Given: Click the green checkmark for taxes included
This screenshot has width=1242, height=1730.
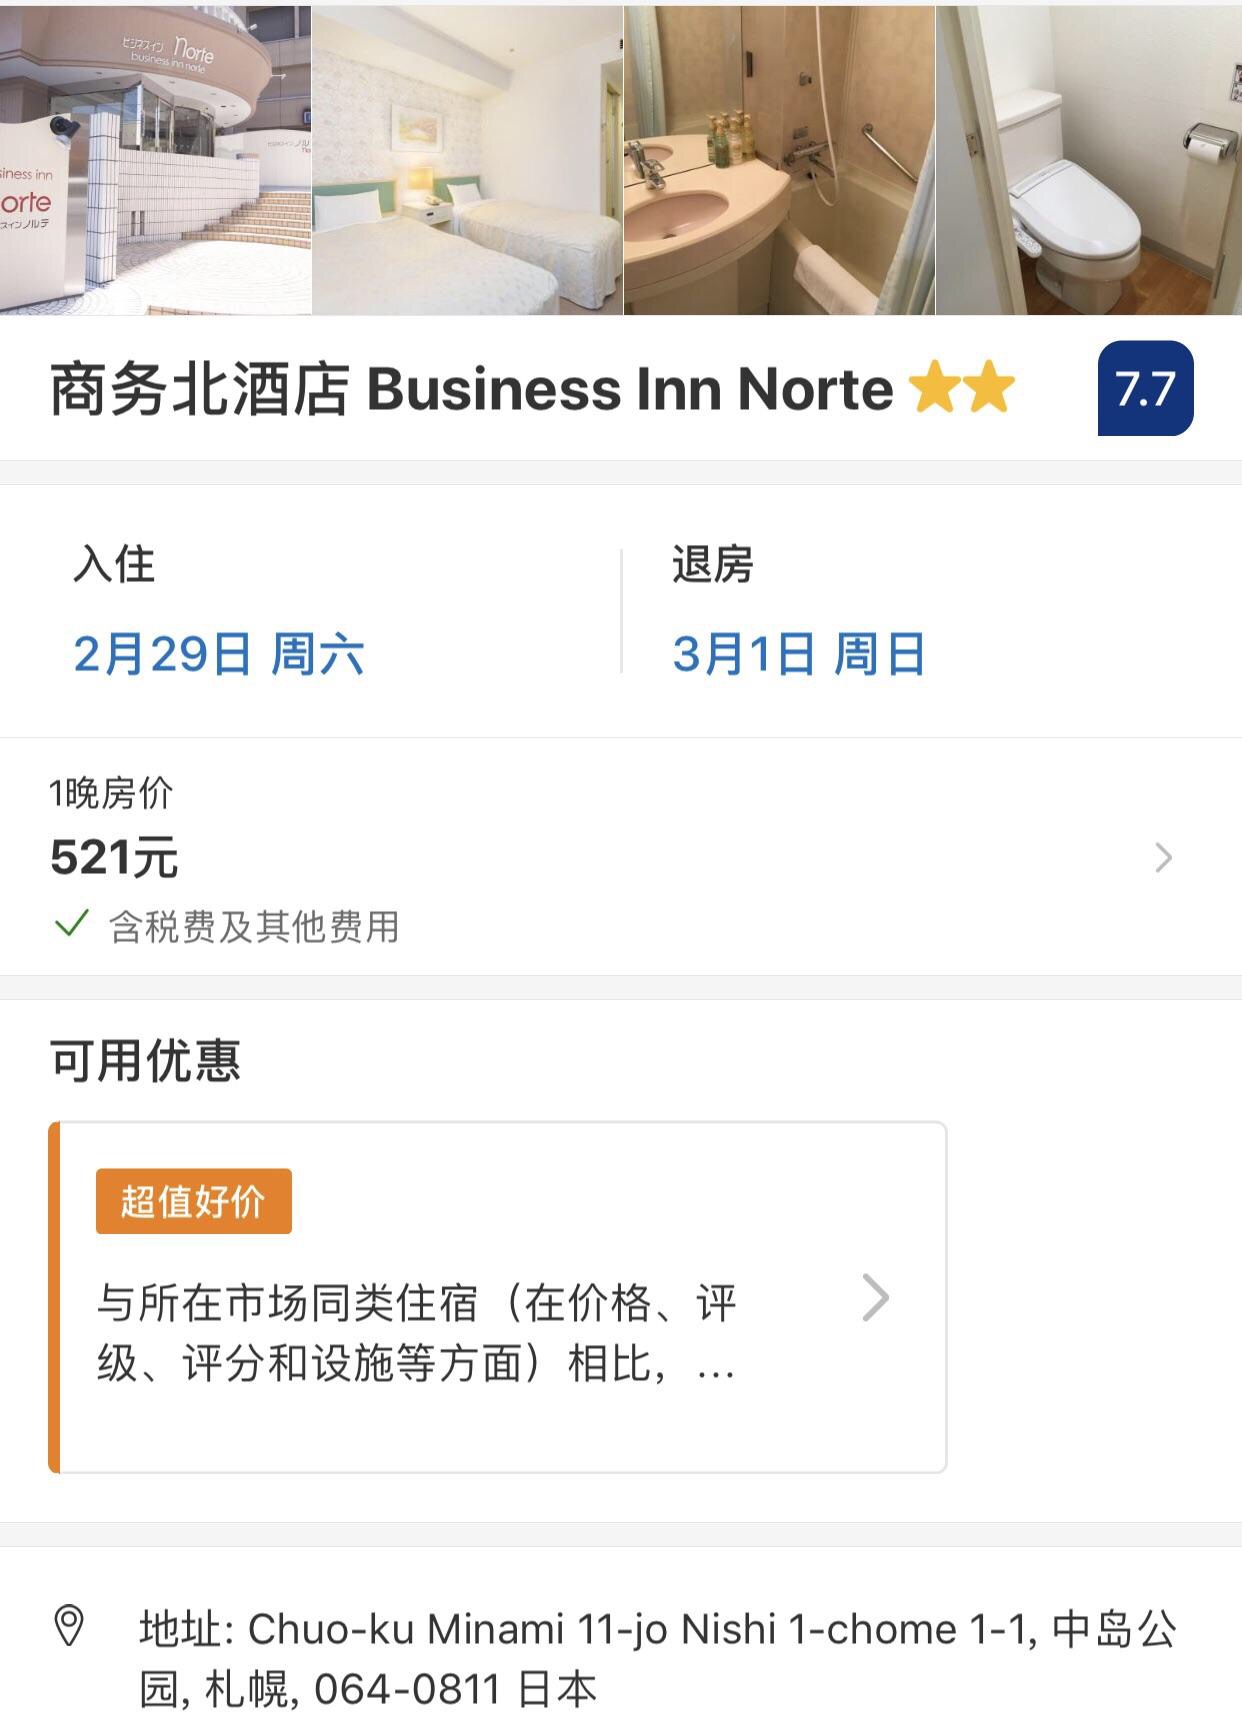Looking at the screenshot, I should 72,924.
